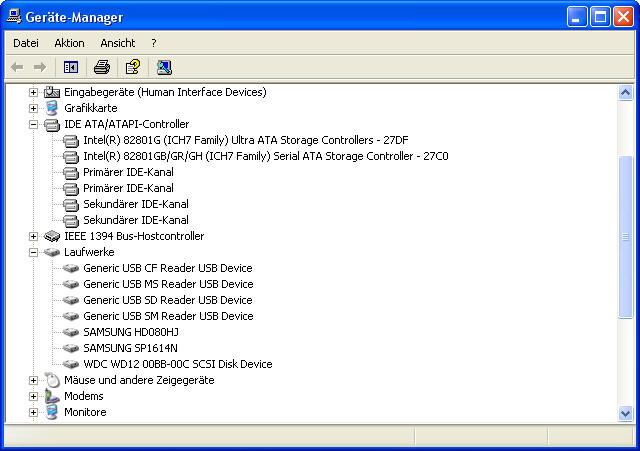The image size is (640, 451).
Task: Select "Generic USB MS Reader USB Device"
Action: (168, 284)
